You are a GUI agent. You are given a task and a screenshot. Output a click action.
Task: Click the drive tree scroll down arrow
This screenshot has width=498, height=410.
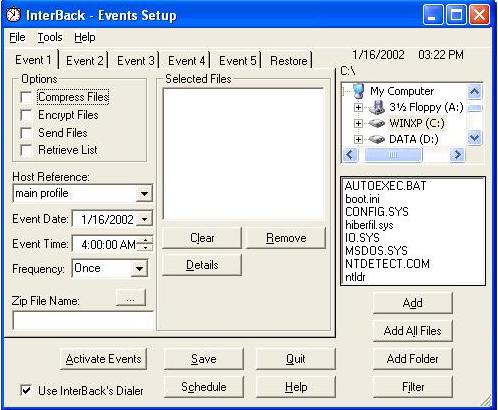pyautogui.click(x=474, y=137)
